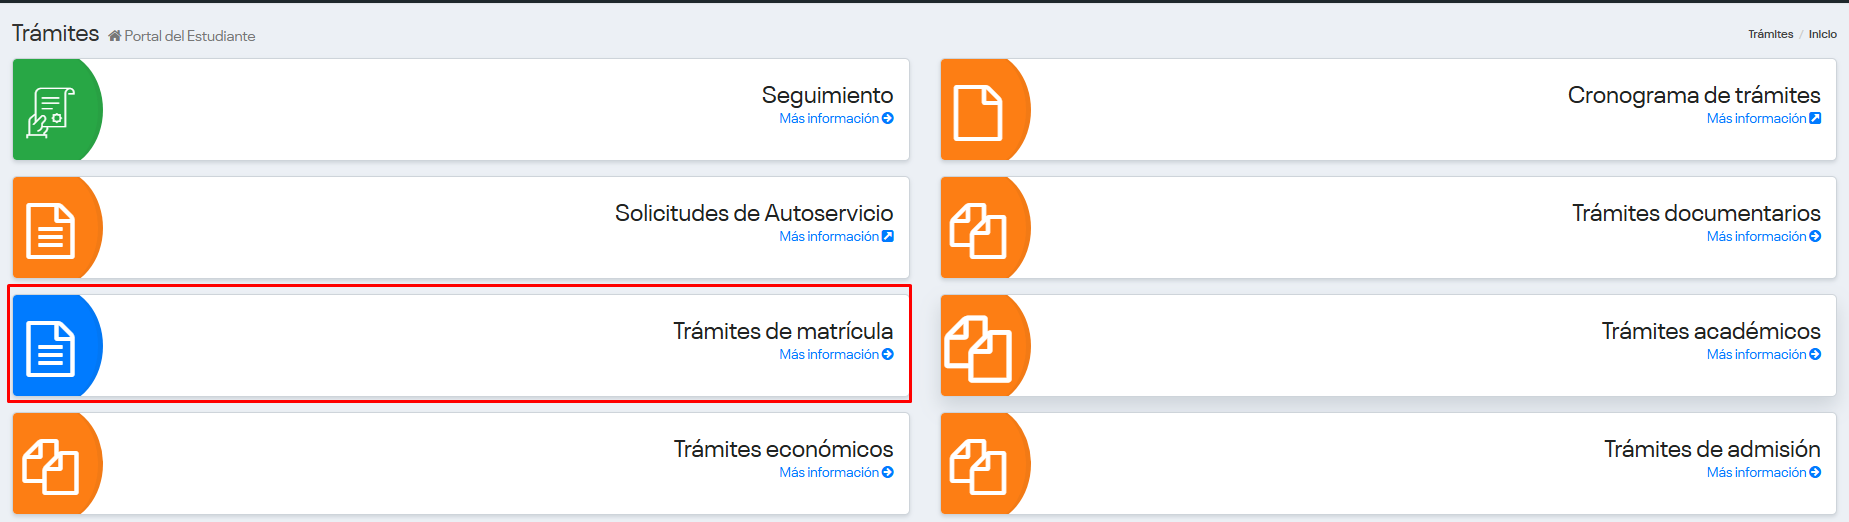Click the green Seguimiento certificate icon
The image size is (1849, 522).
pos(50,111)
